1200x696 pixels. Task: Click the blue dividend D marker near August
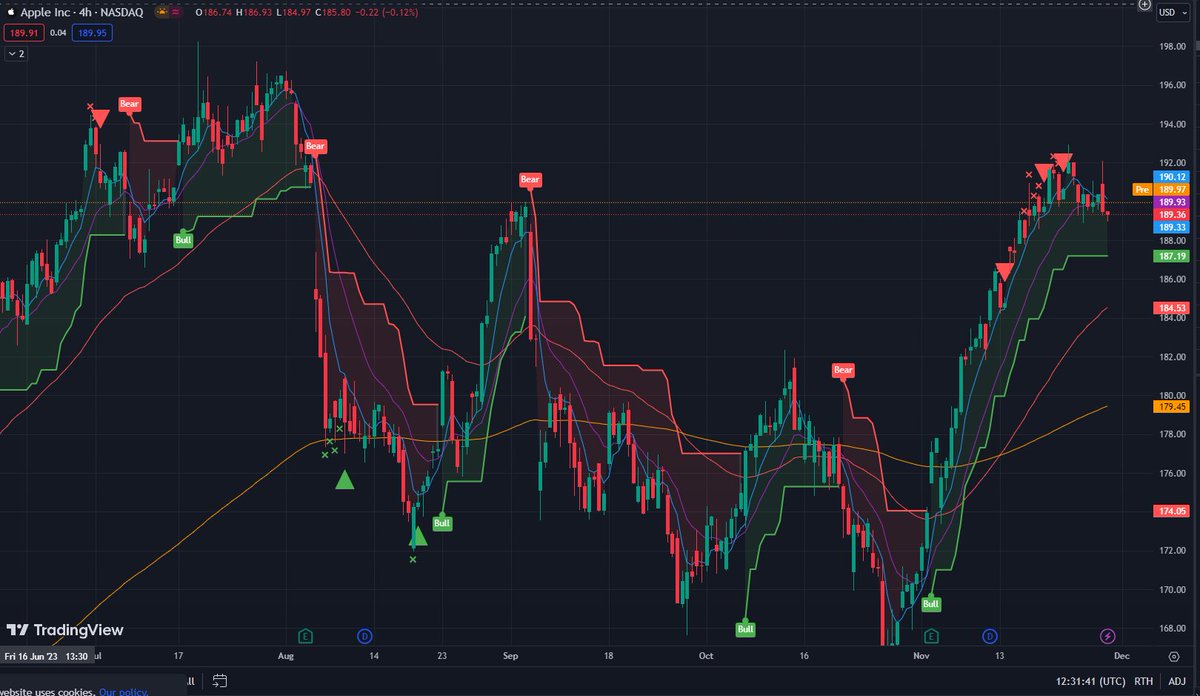[365, 636]
